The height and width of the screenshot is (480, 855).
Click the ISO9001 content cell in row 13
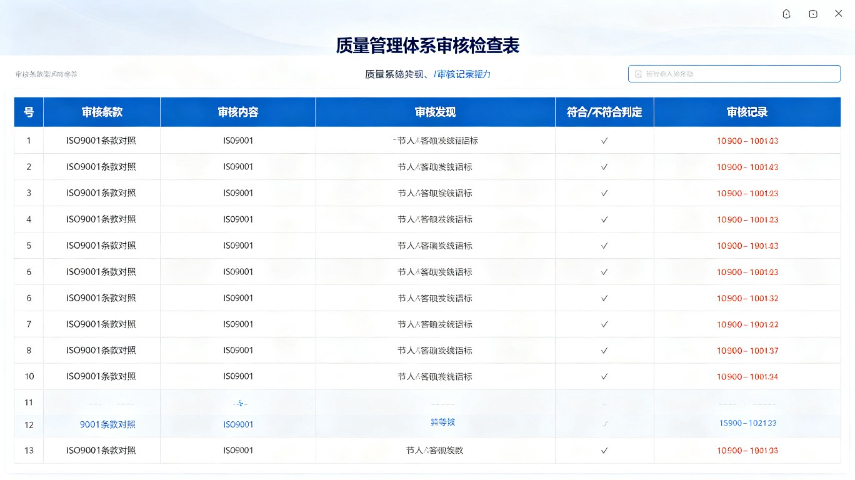tap(238, 451)
